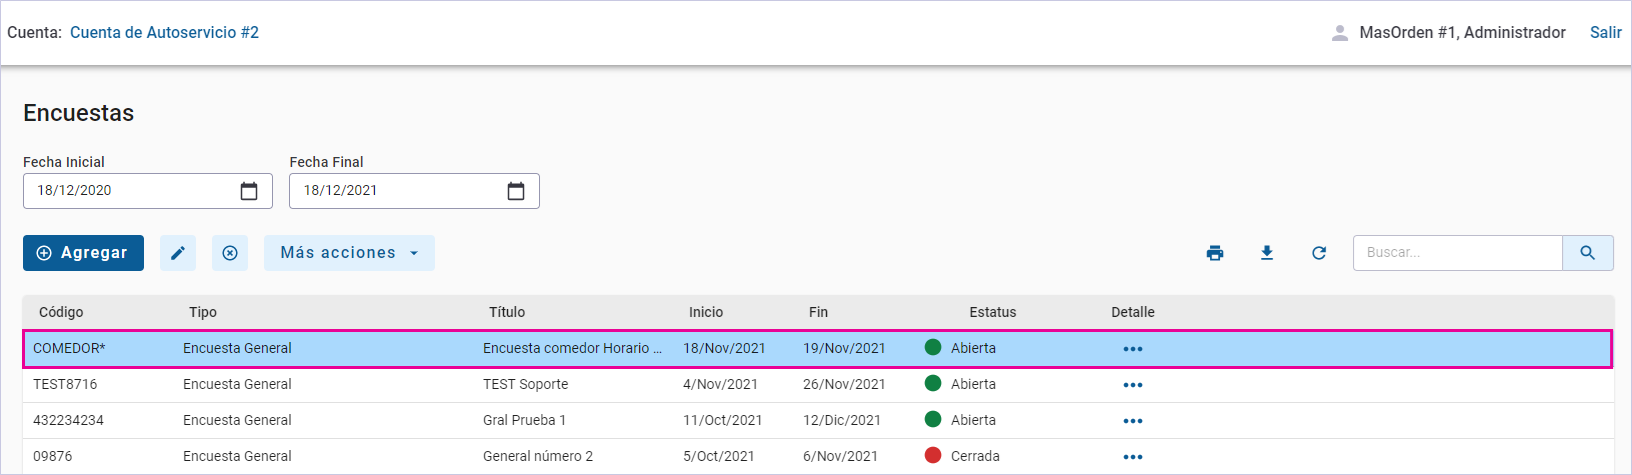Open Fecha Final calendar picker

(516, 191)
